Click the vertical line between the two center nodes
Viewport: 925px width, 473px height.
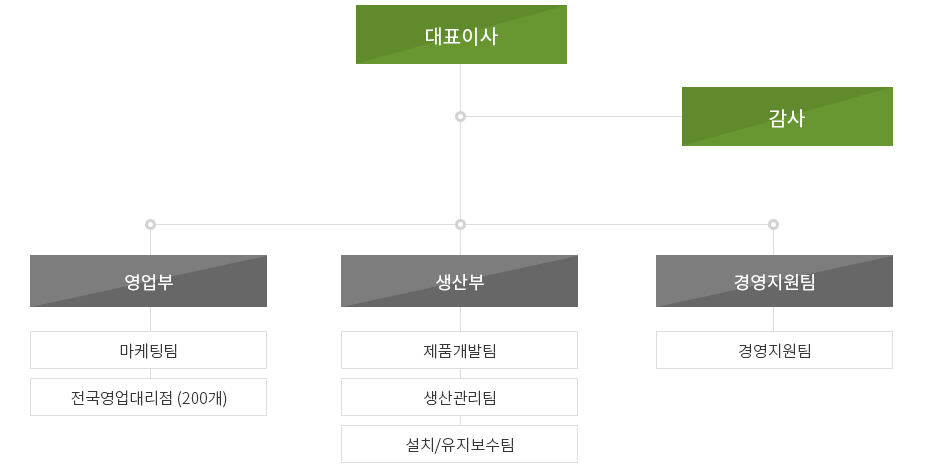tap(460, 170)
